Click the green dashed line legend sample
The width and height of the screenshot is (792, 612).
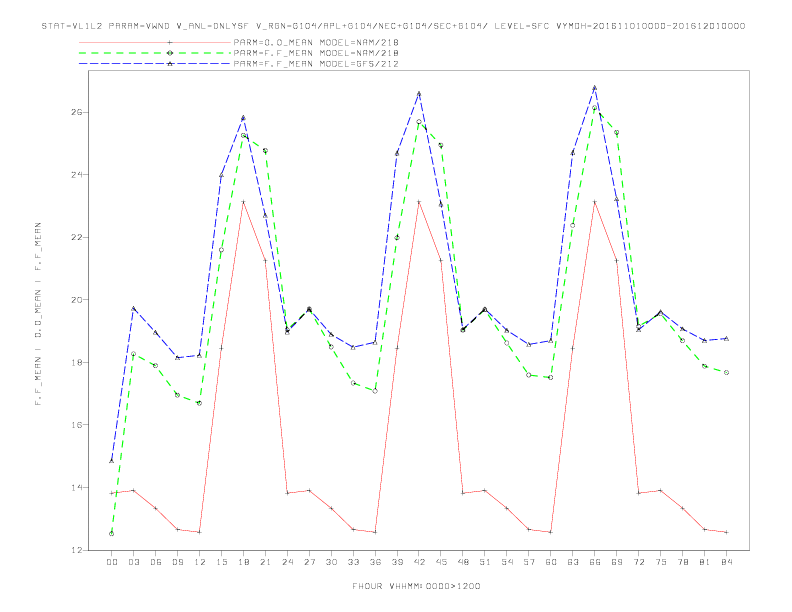155,53
